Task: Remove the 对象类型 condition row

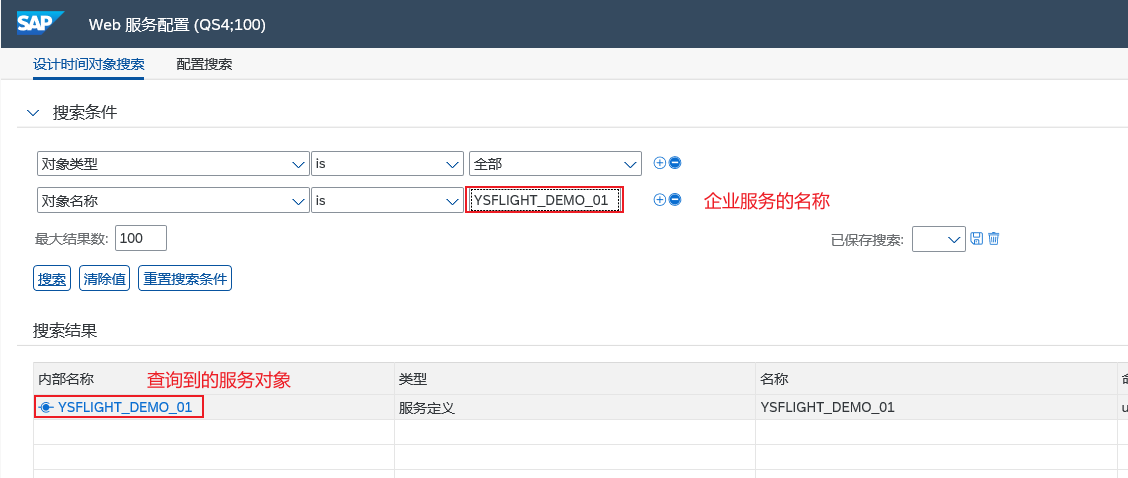Action: [x=675, y=163]
